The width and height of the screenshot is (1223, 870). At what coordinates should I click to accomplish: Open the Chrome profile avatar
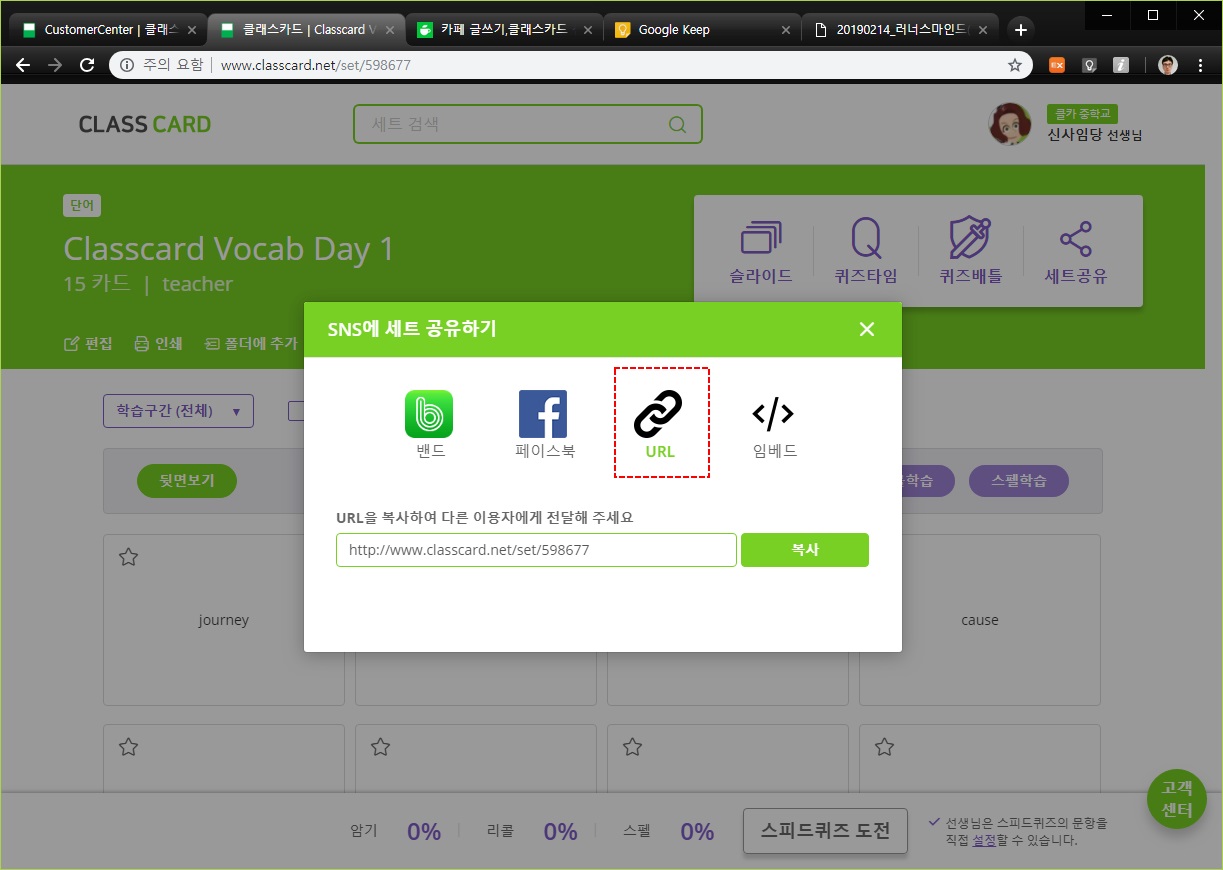tap(1168, 65)
